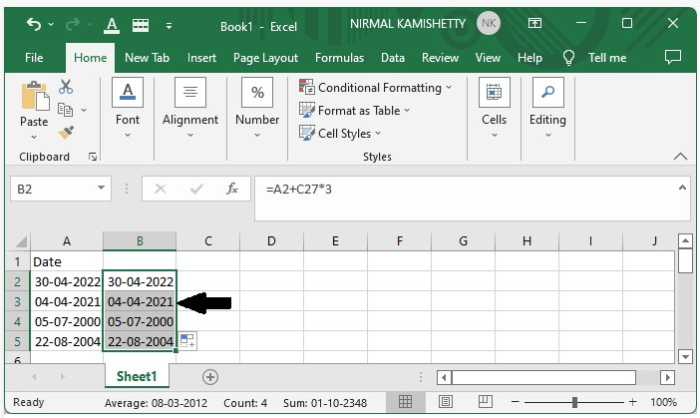The height and width of the screenshot is (418, 700).
Task: Add a new sheet with plus icon
Action: pos(210,377)
